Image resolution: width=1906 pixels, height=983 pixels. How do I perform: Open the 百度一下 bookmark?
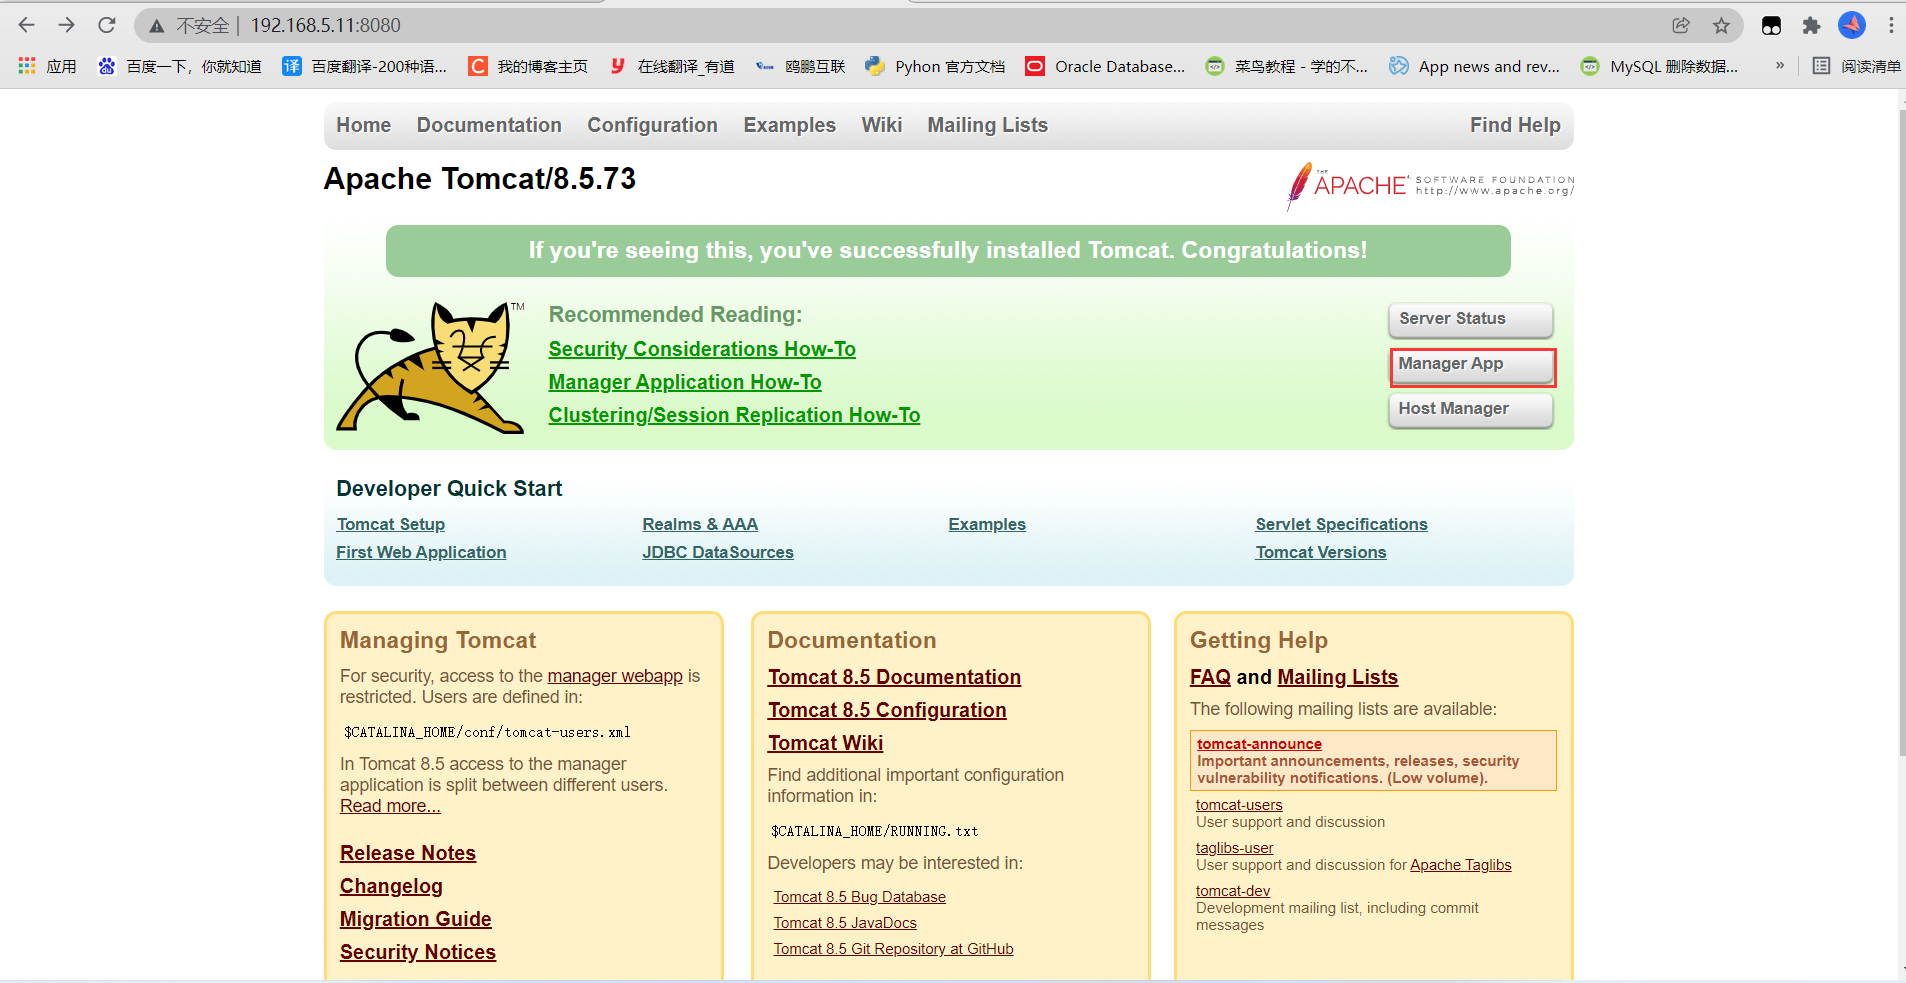point(180,66)
